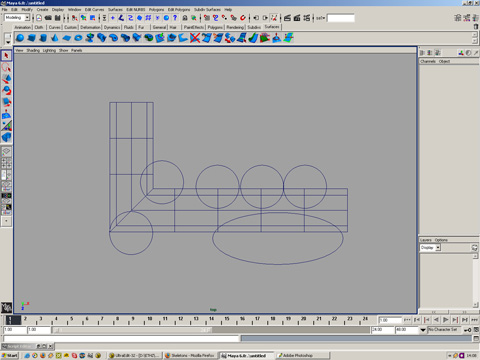Click the last-used tool icon in toolbox
This screenshot has width=480, height=360.
(6, 137)
